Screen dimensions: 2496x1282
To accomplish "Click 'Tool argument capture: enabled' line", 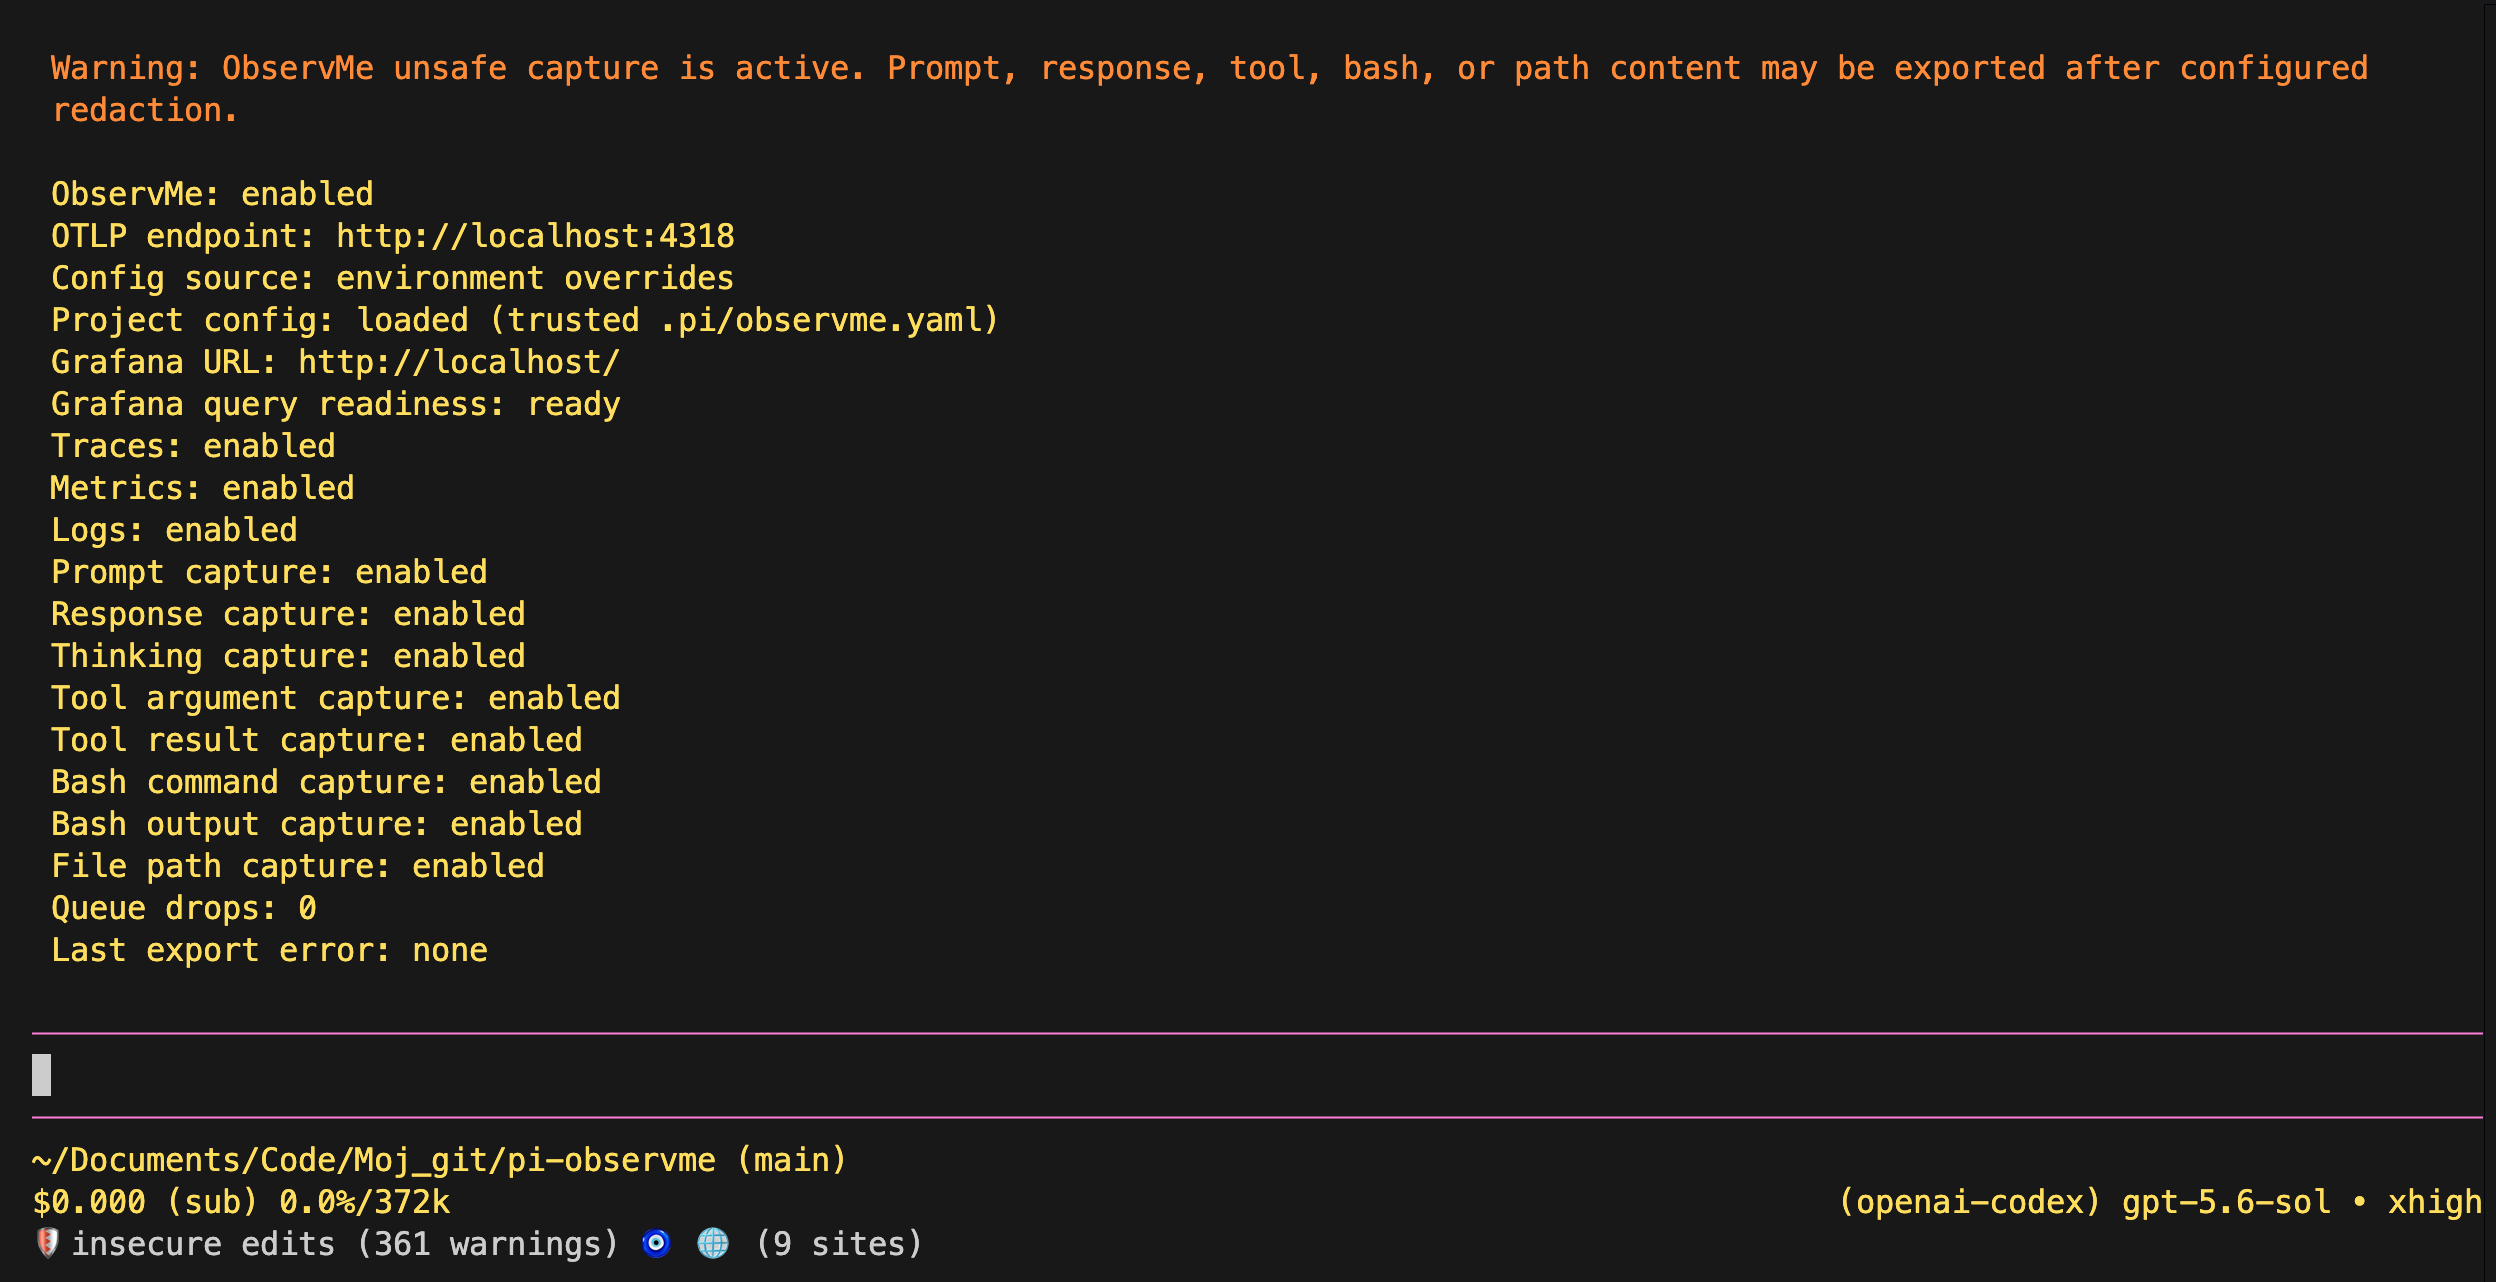I will tap(335, 698).
